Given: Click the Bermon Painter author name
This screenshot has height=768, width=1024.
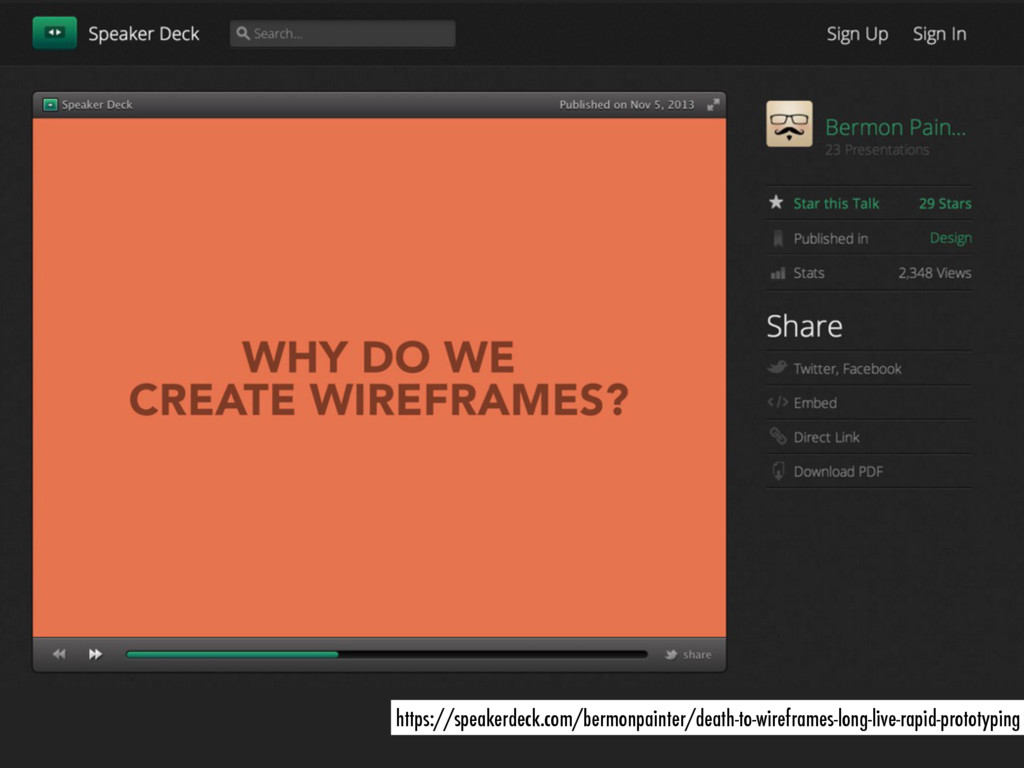Looking at the screenshot, I should [895, 127].
